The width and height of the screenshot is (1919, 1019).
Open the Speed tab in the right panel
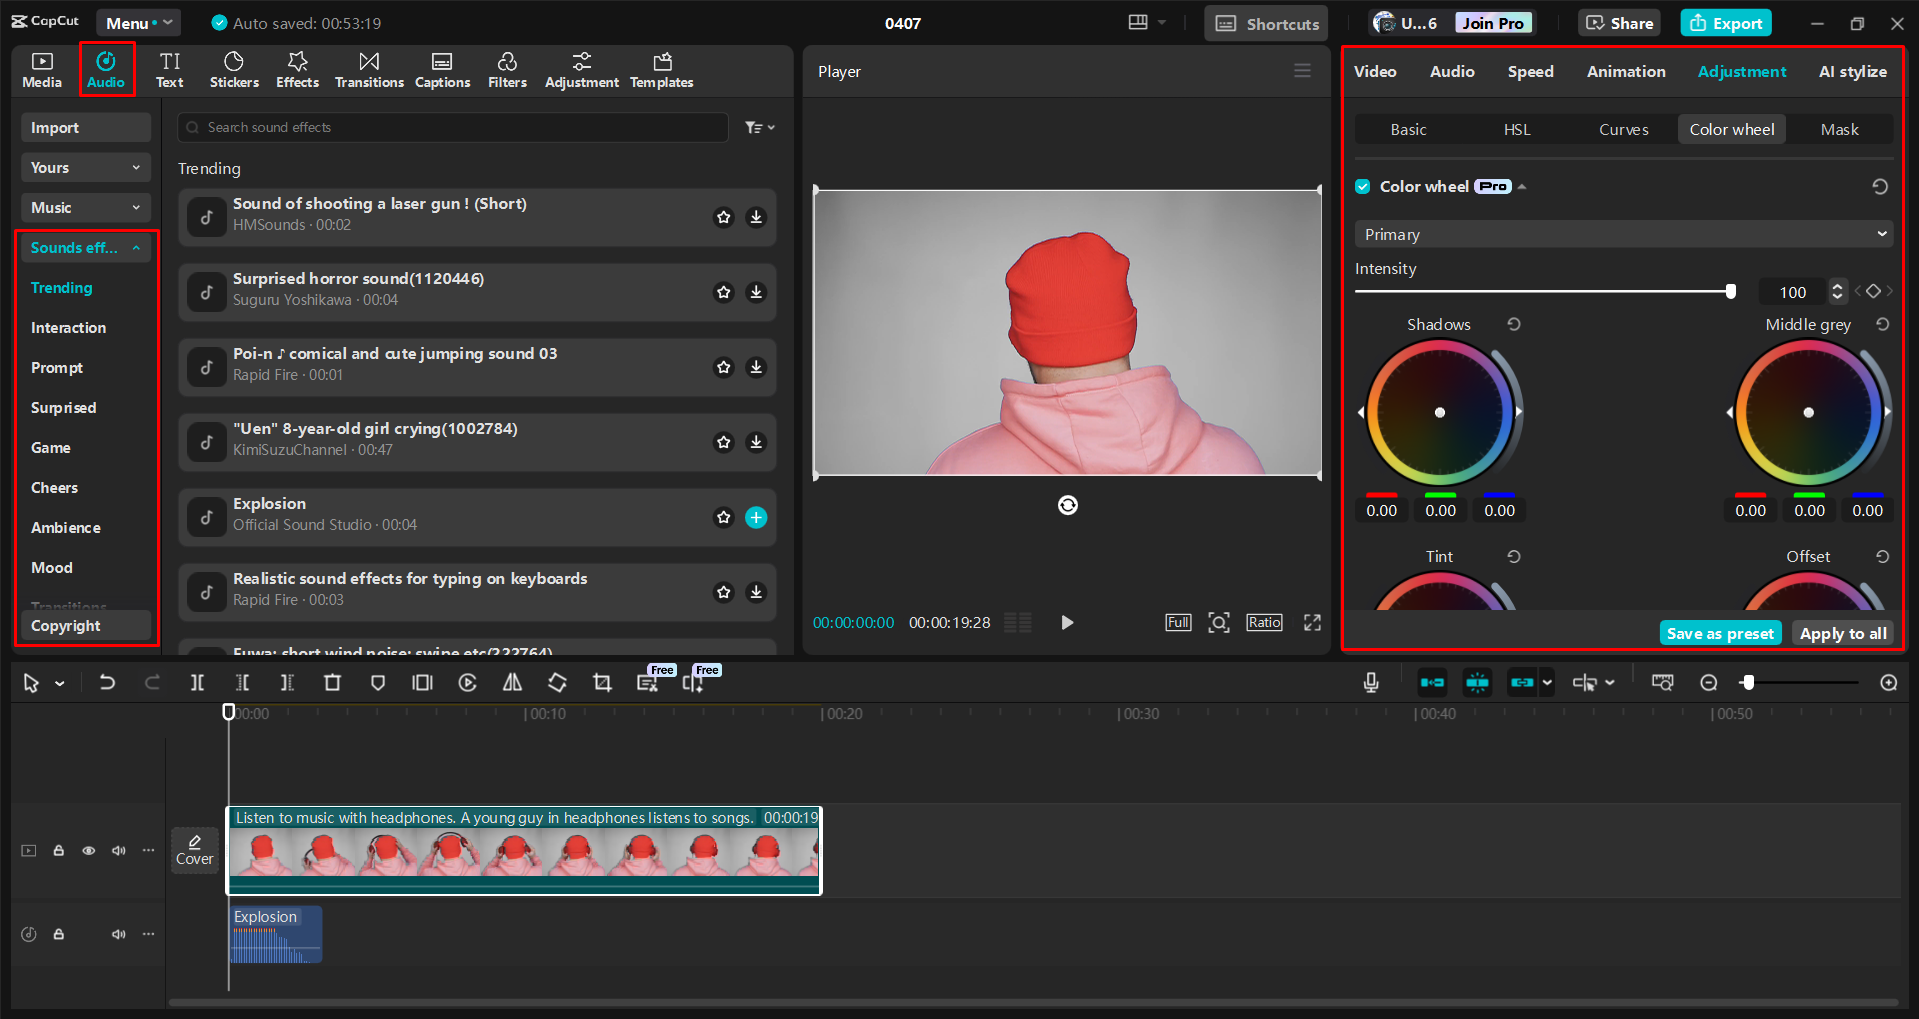[x=1529, y=71]
